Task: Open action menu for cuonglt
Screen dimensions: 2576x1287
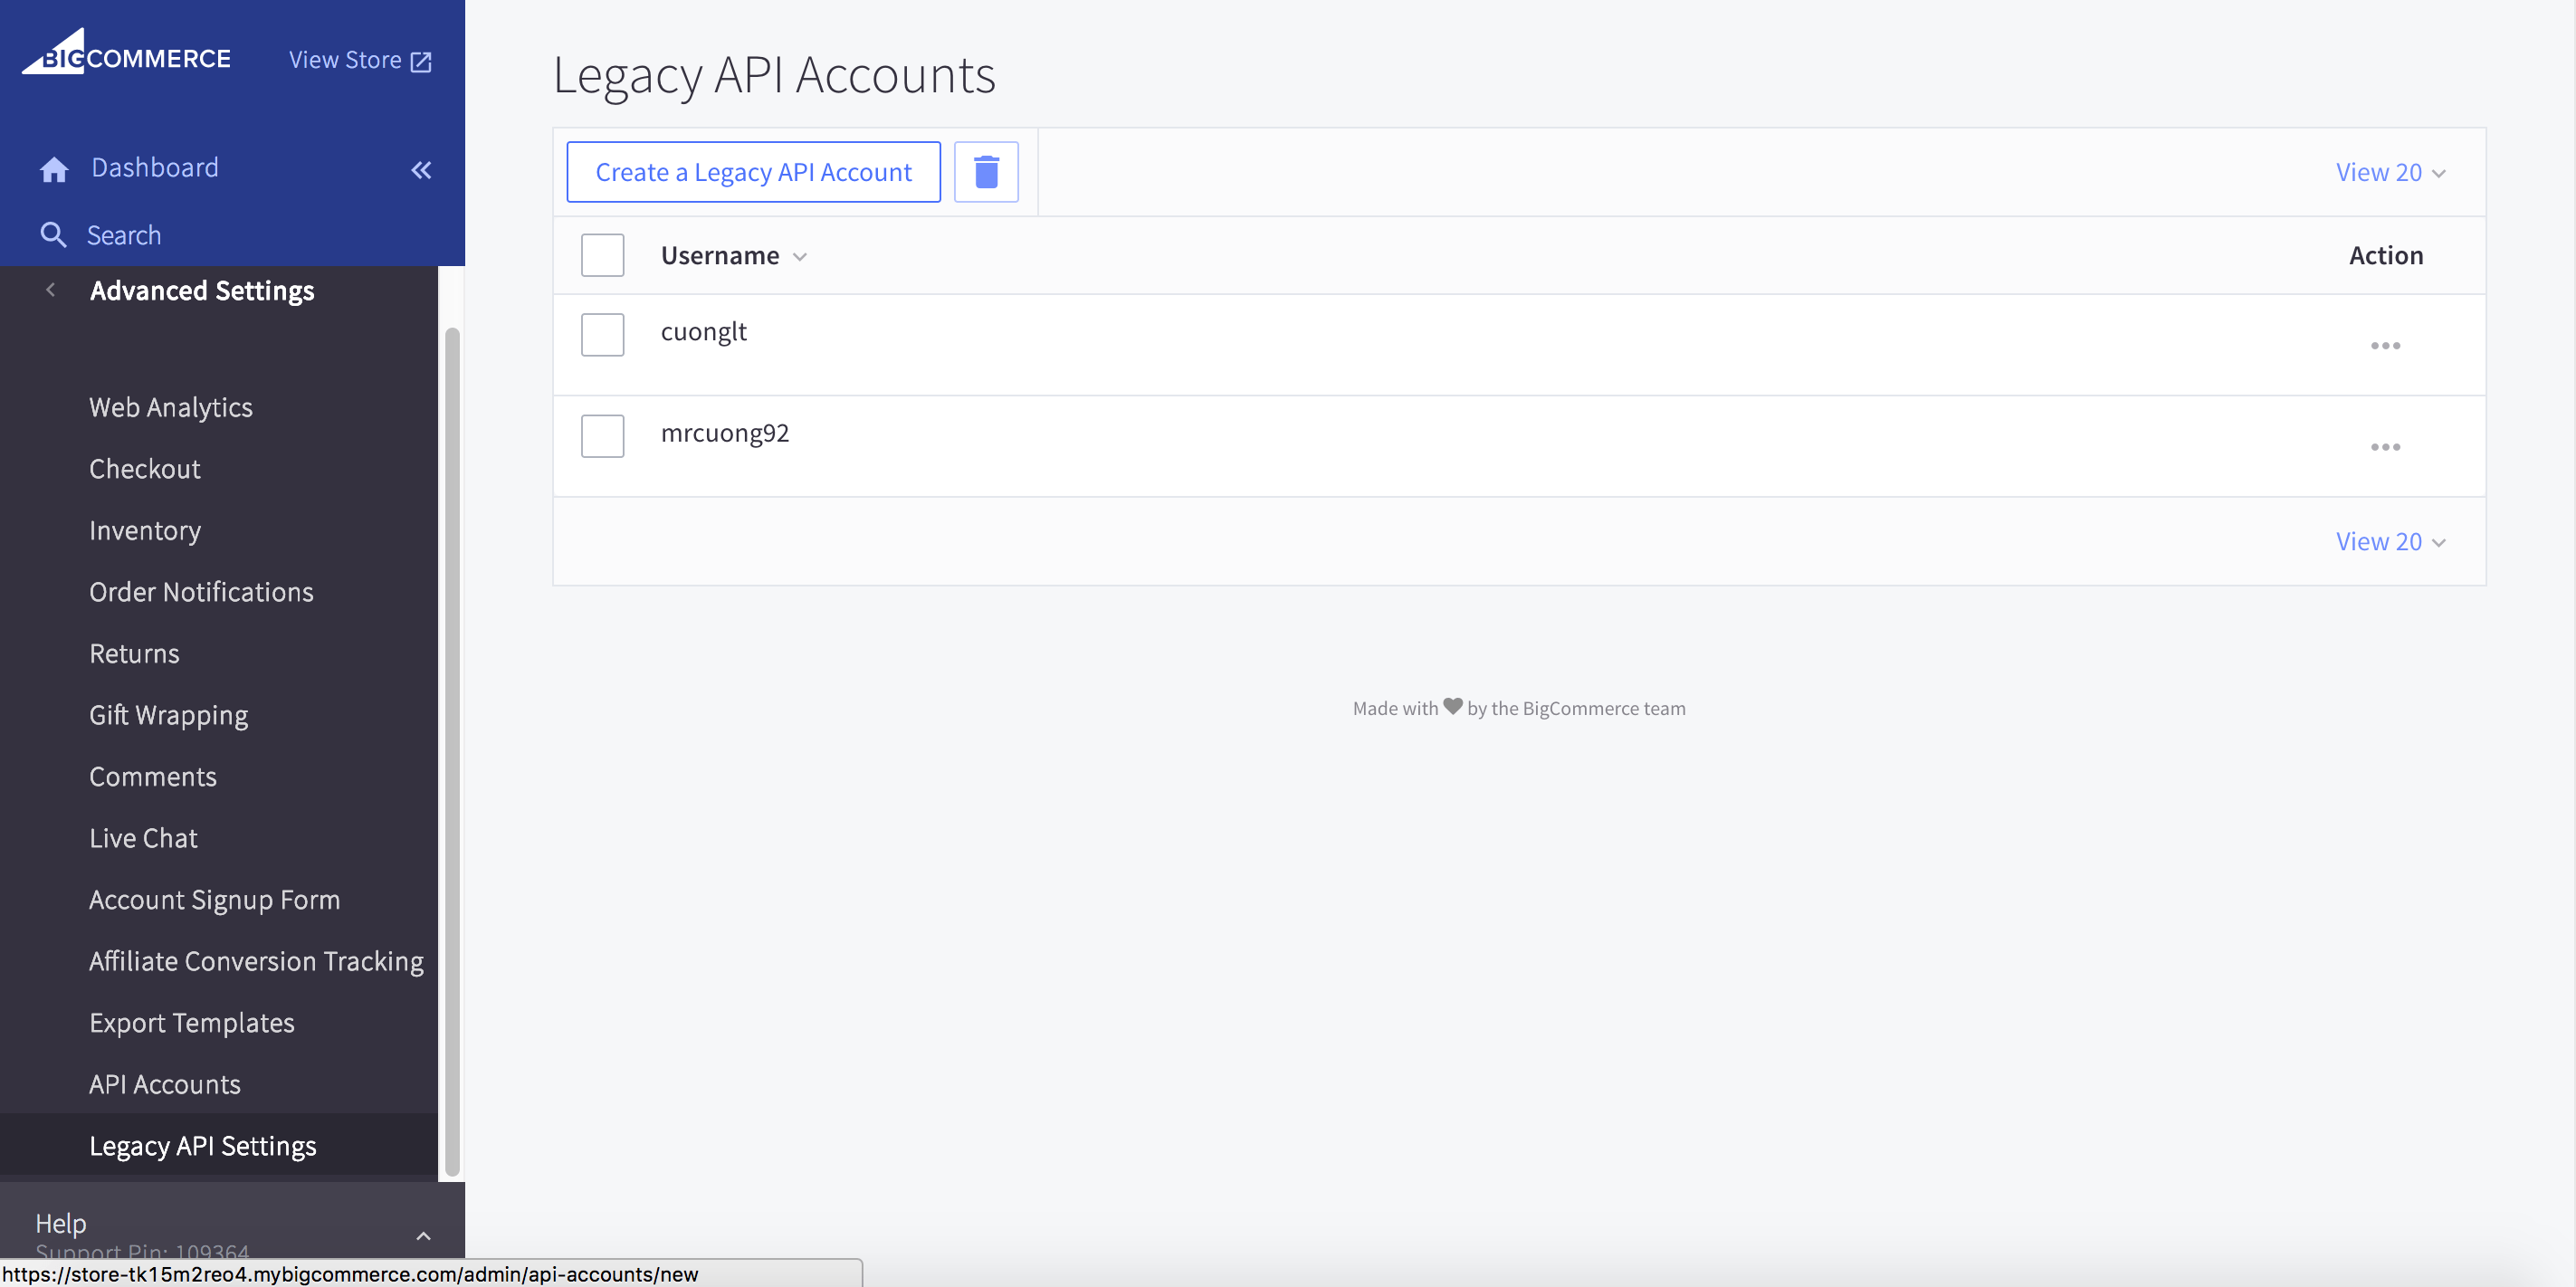Action: pyautogui.click(x=2385, y=346)
